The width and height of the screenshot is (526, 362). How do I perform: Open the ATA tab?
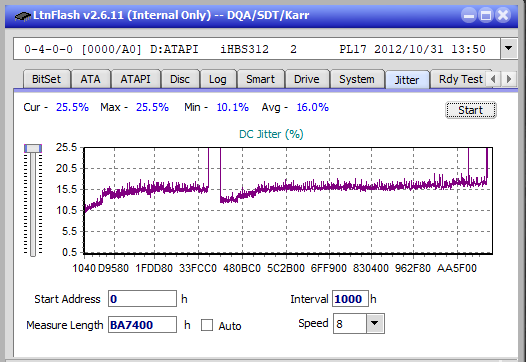pos(91,79)
